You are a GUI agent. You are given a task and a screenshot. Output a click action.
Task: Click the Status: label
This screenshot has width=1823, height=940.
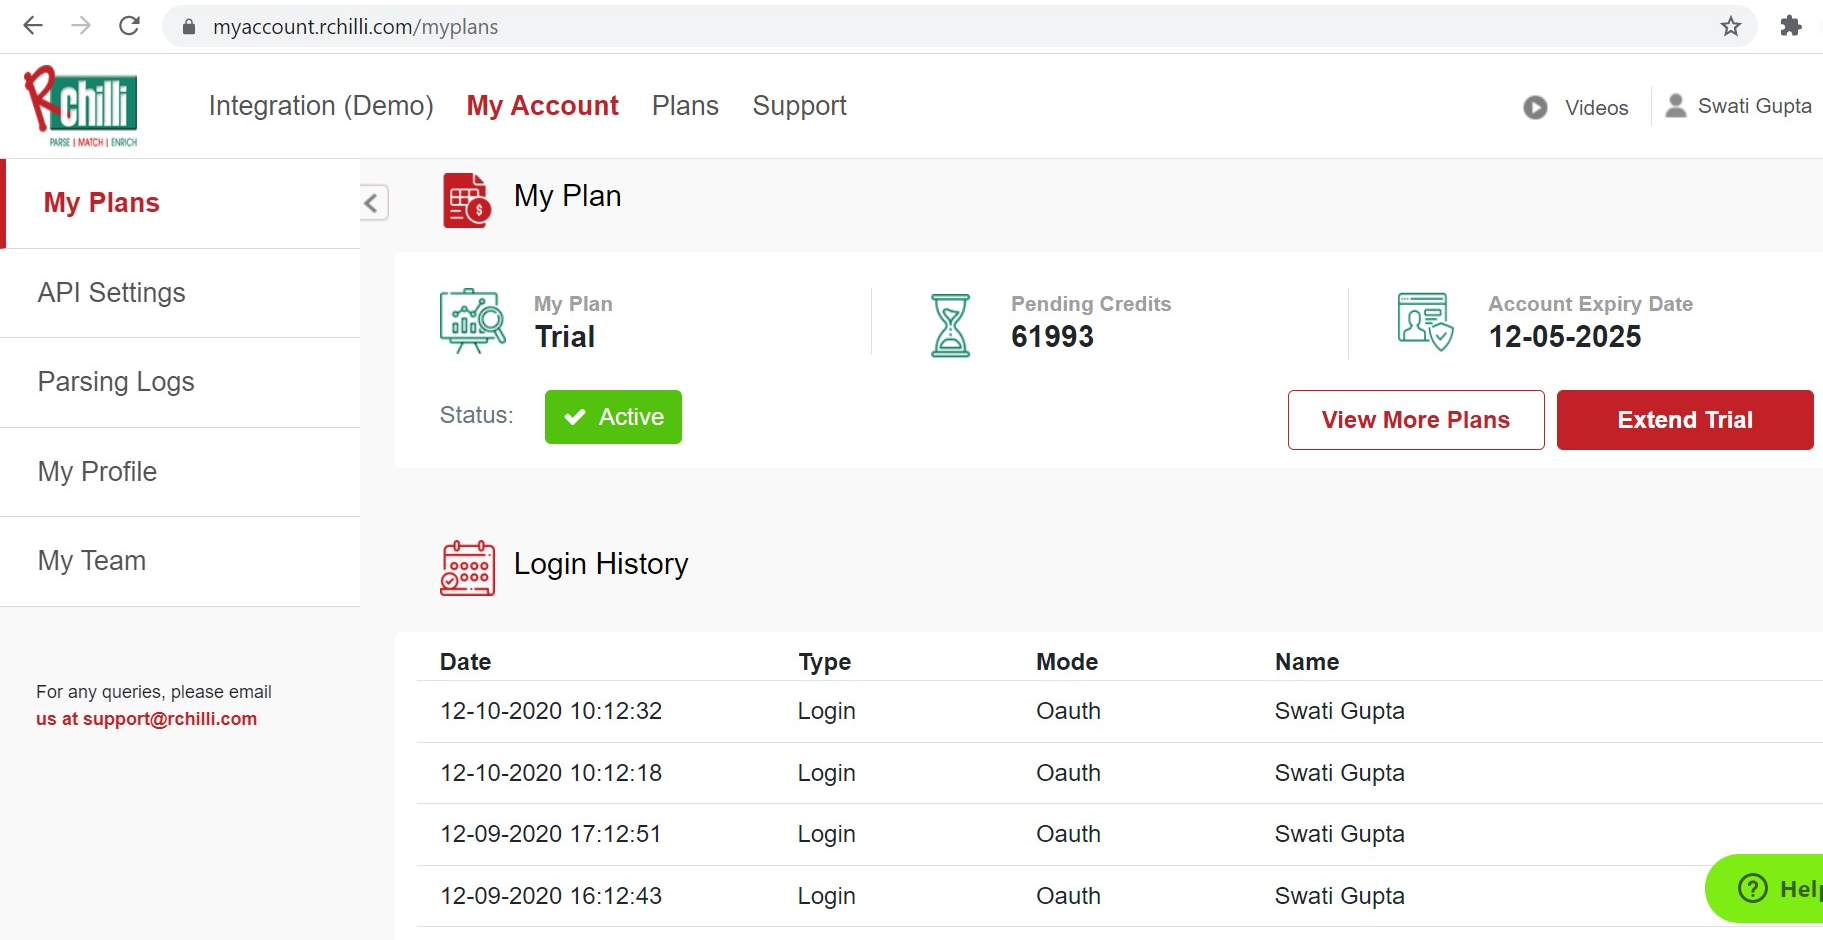476,415
